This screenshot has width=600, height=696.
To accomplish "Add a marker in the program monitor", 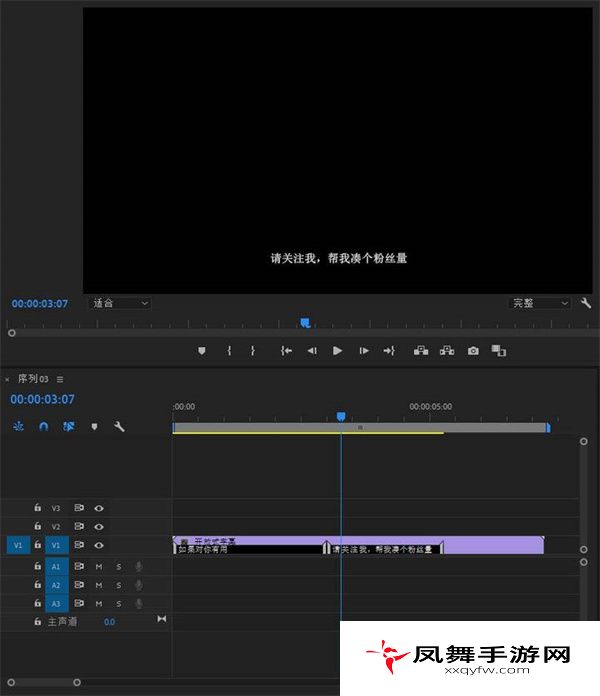I will [x=201, y=351].
